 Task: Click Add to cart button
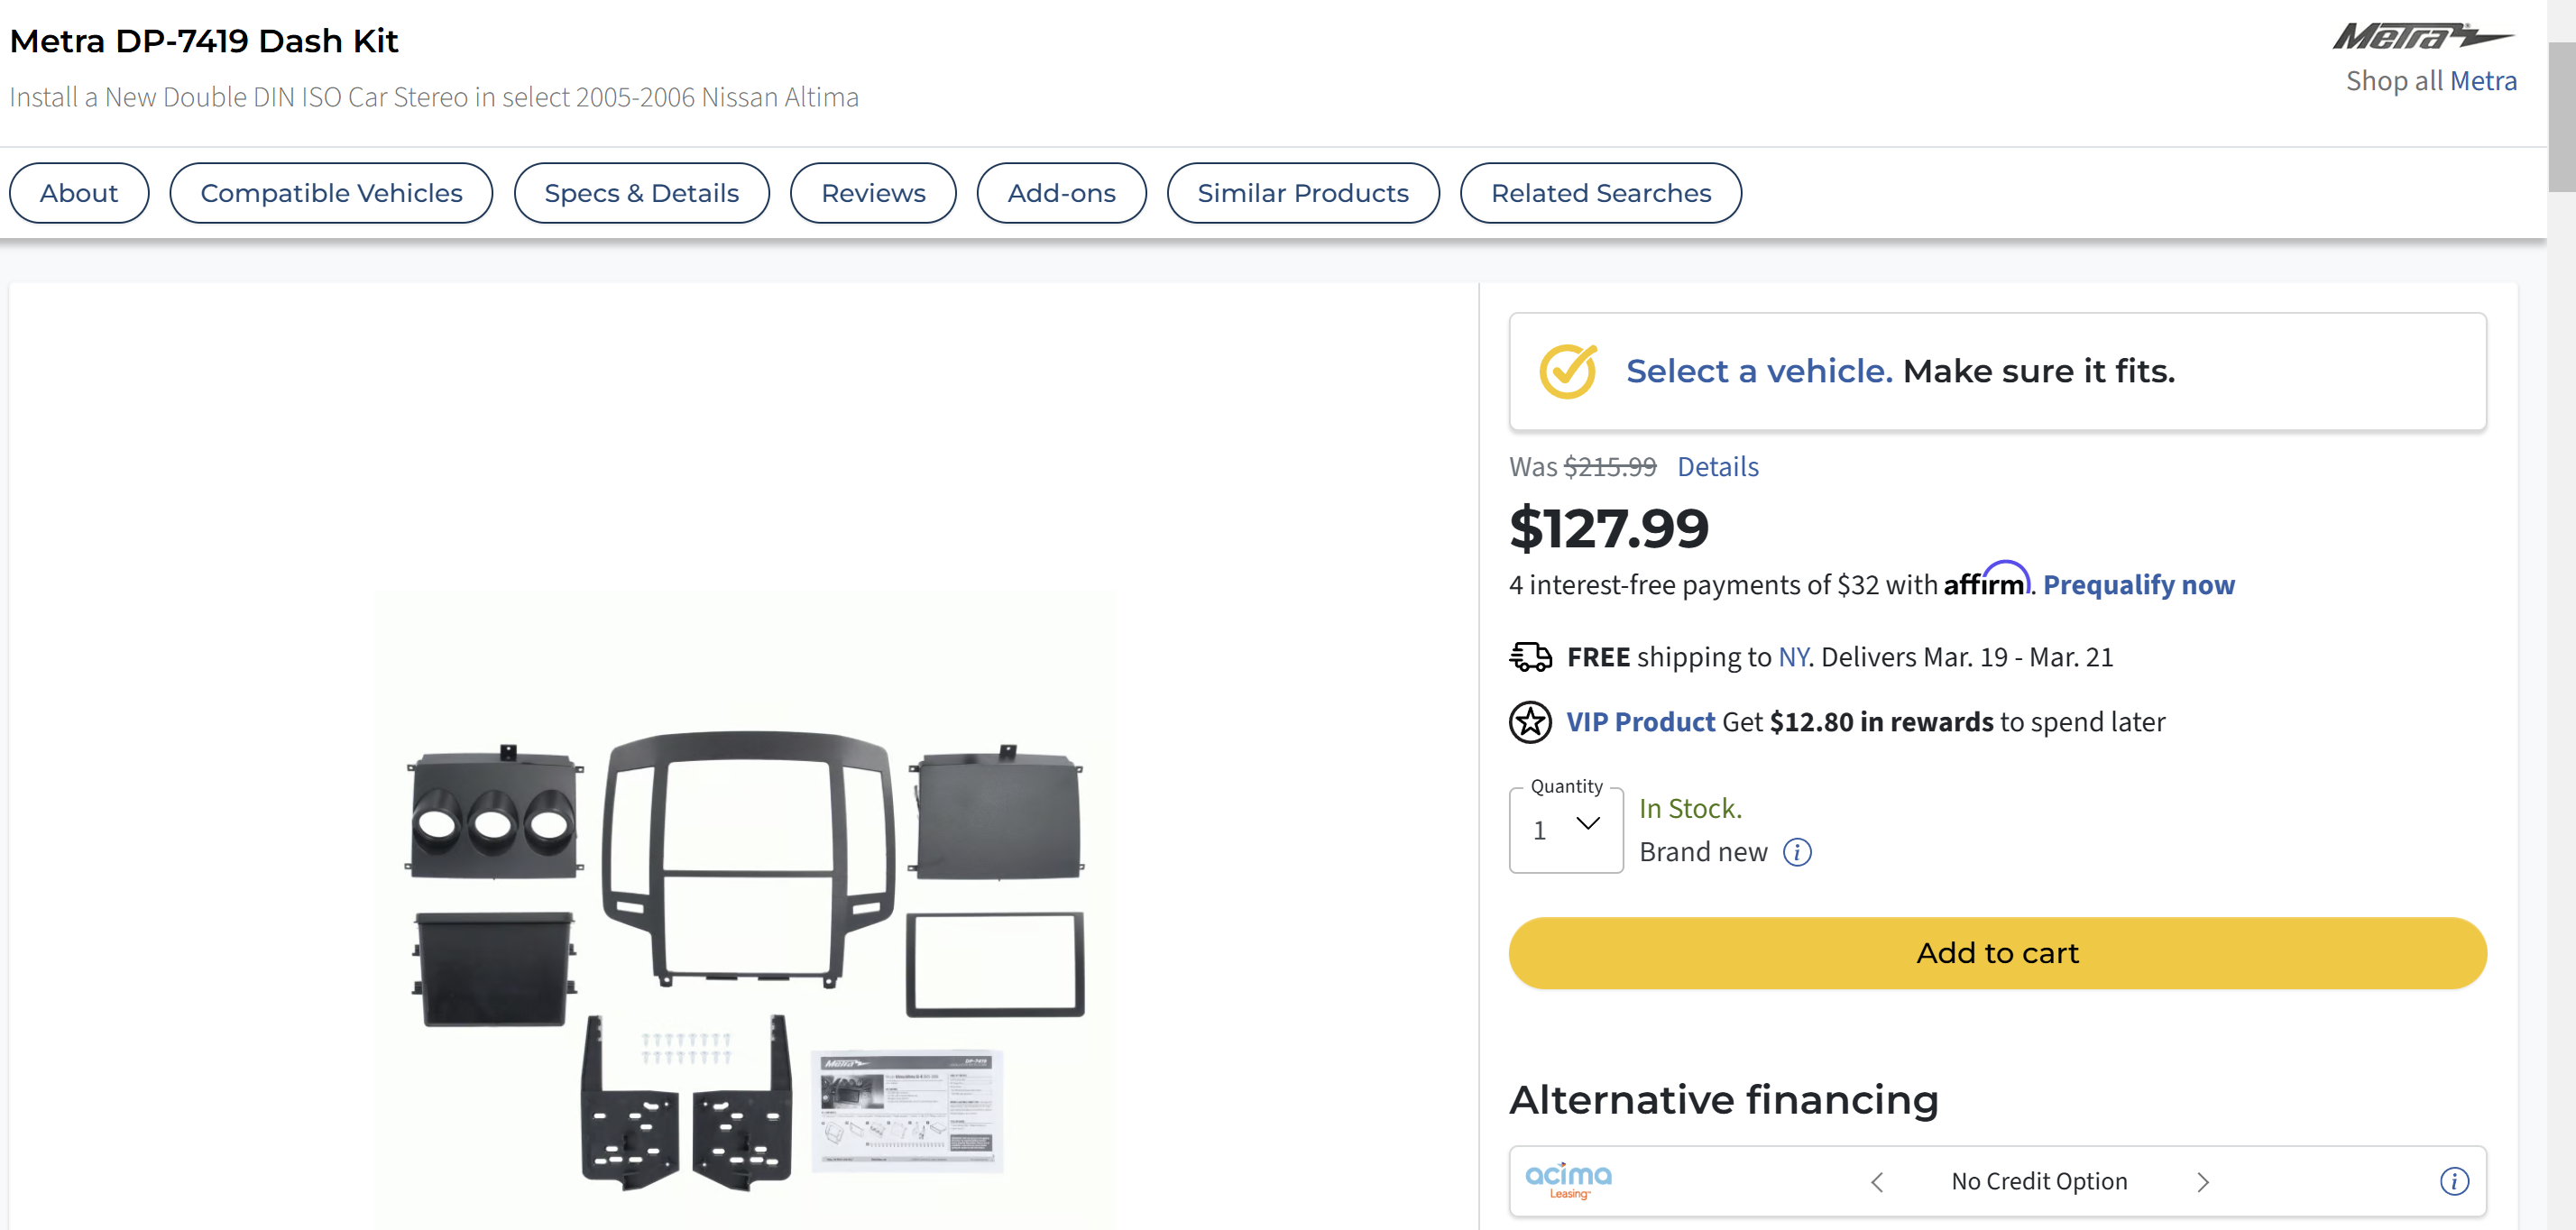pyautogui.click(x=1996, y=953)
